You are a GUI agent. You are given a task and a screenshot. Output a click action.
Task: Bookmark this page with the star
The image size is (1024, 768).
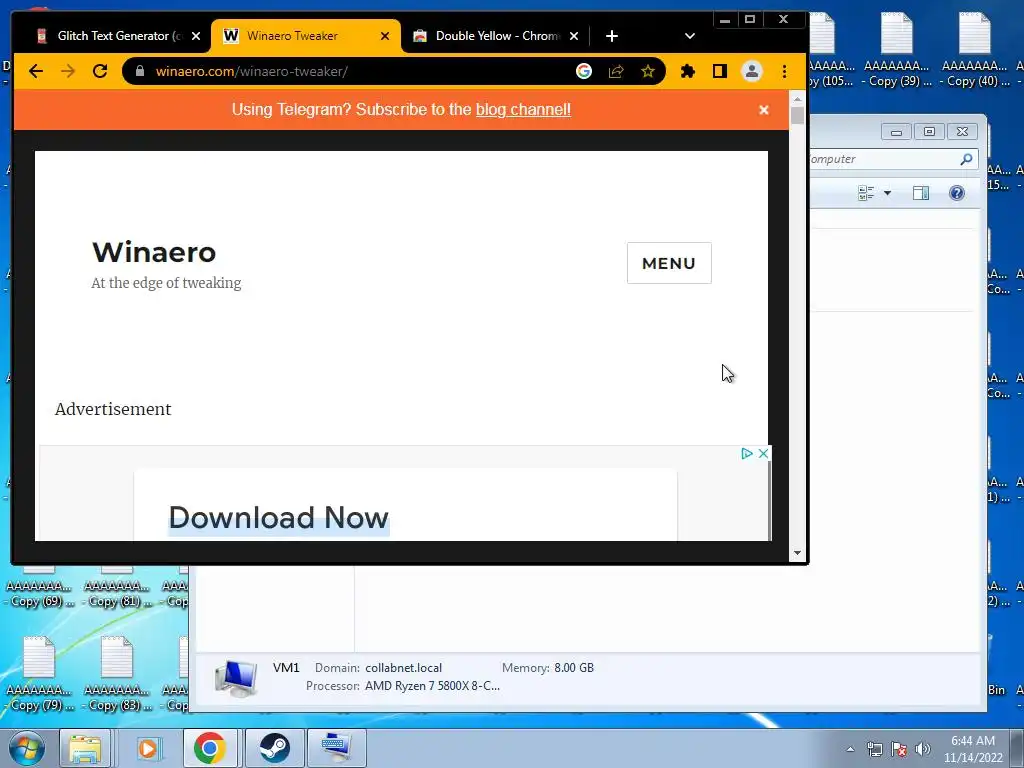click(648, 71)
